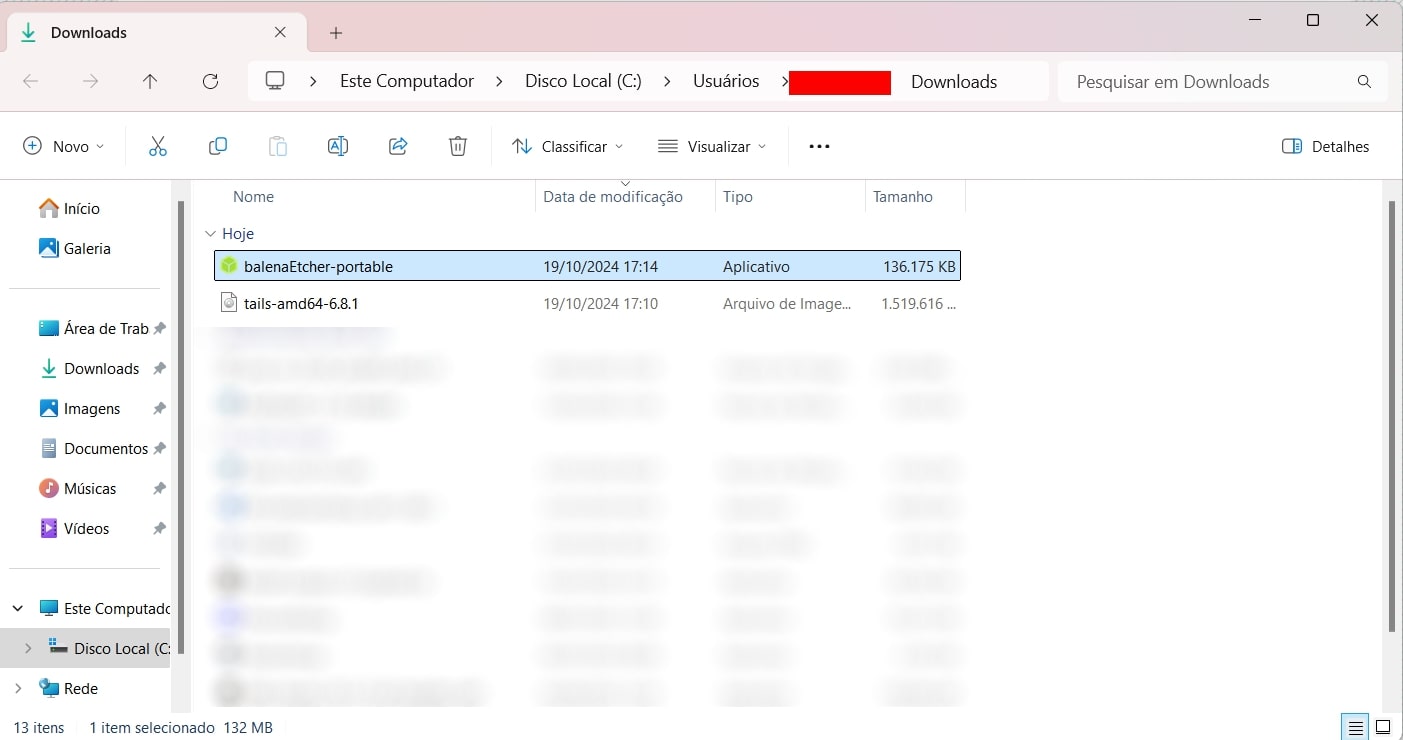Open Área de Trabalho in sidebar
The width and height of the screenshot is (1403, 740).
[x=93, y=328]
